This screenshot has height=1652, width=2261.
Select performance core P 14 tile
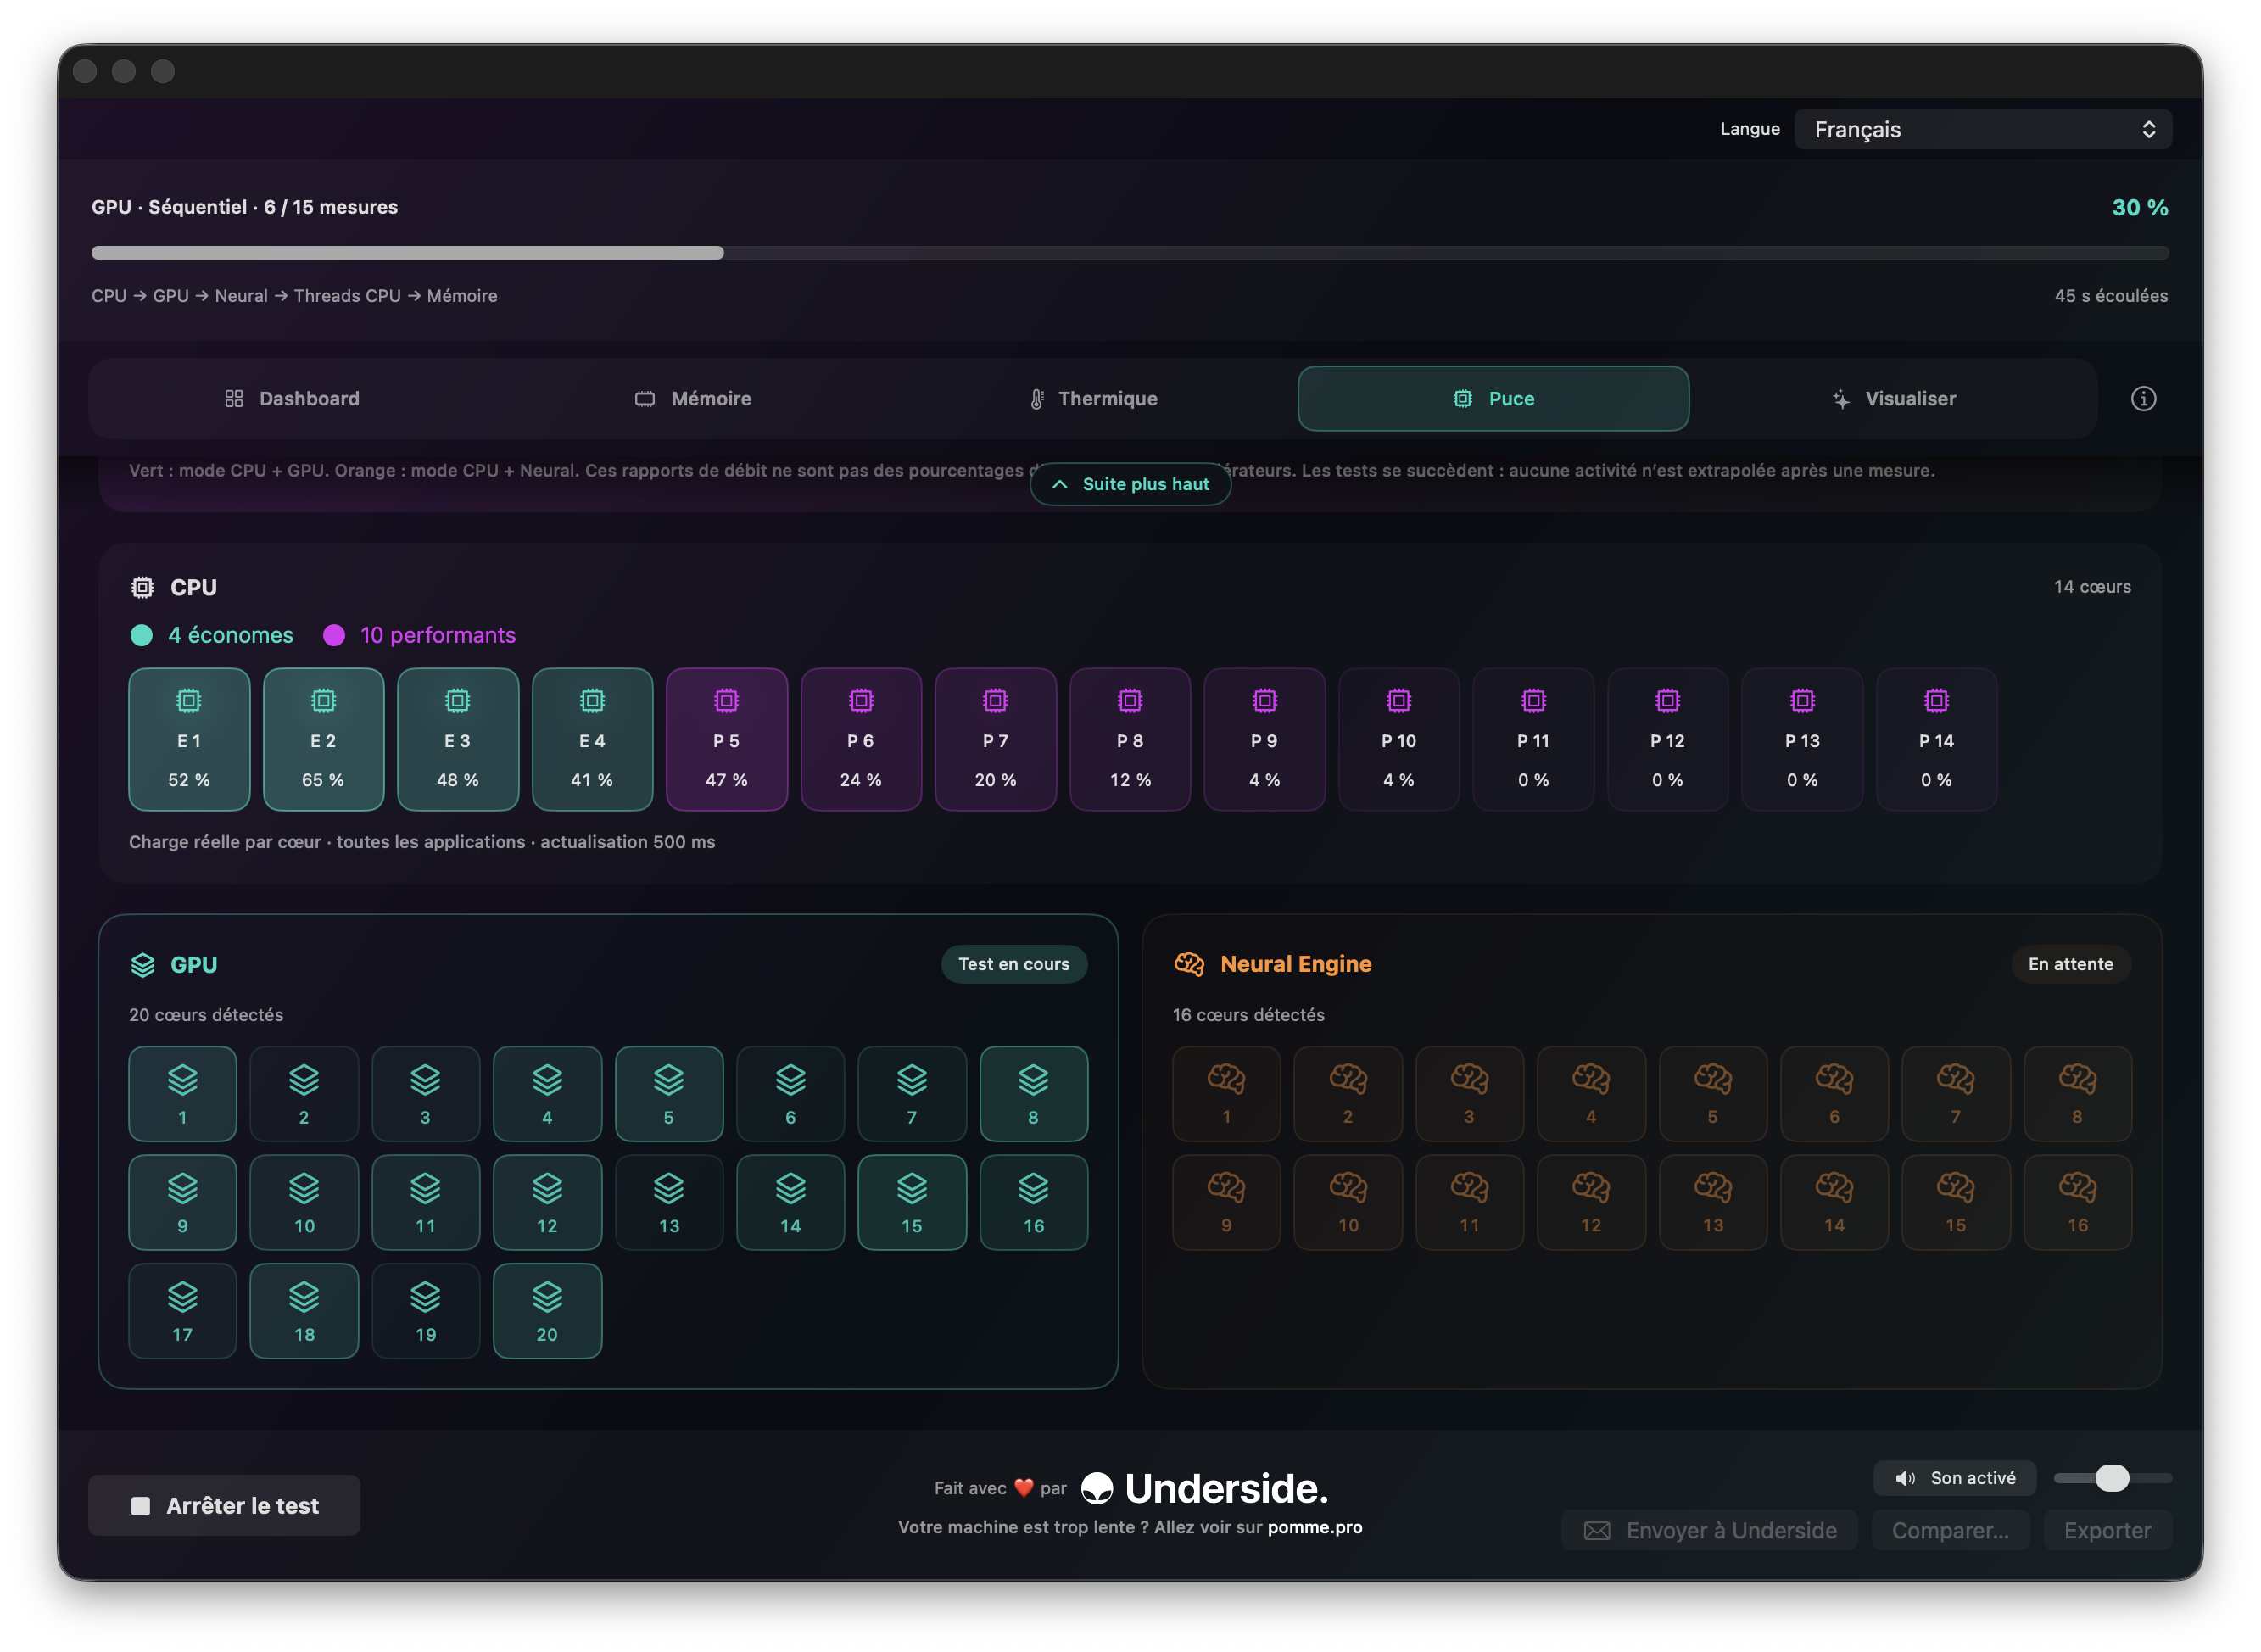(1936, 739)
